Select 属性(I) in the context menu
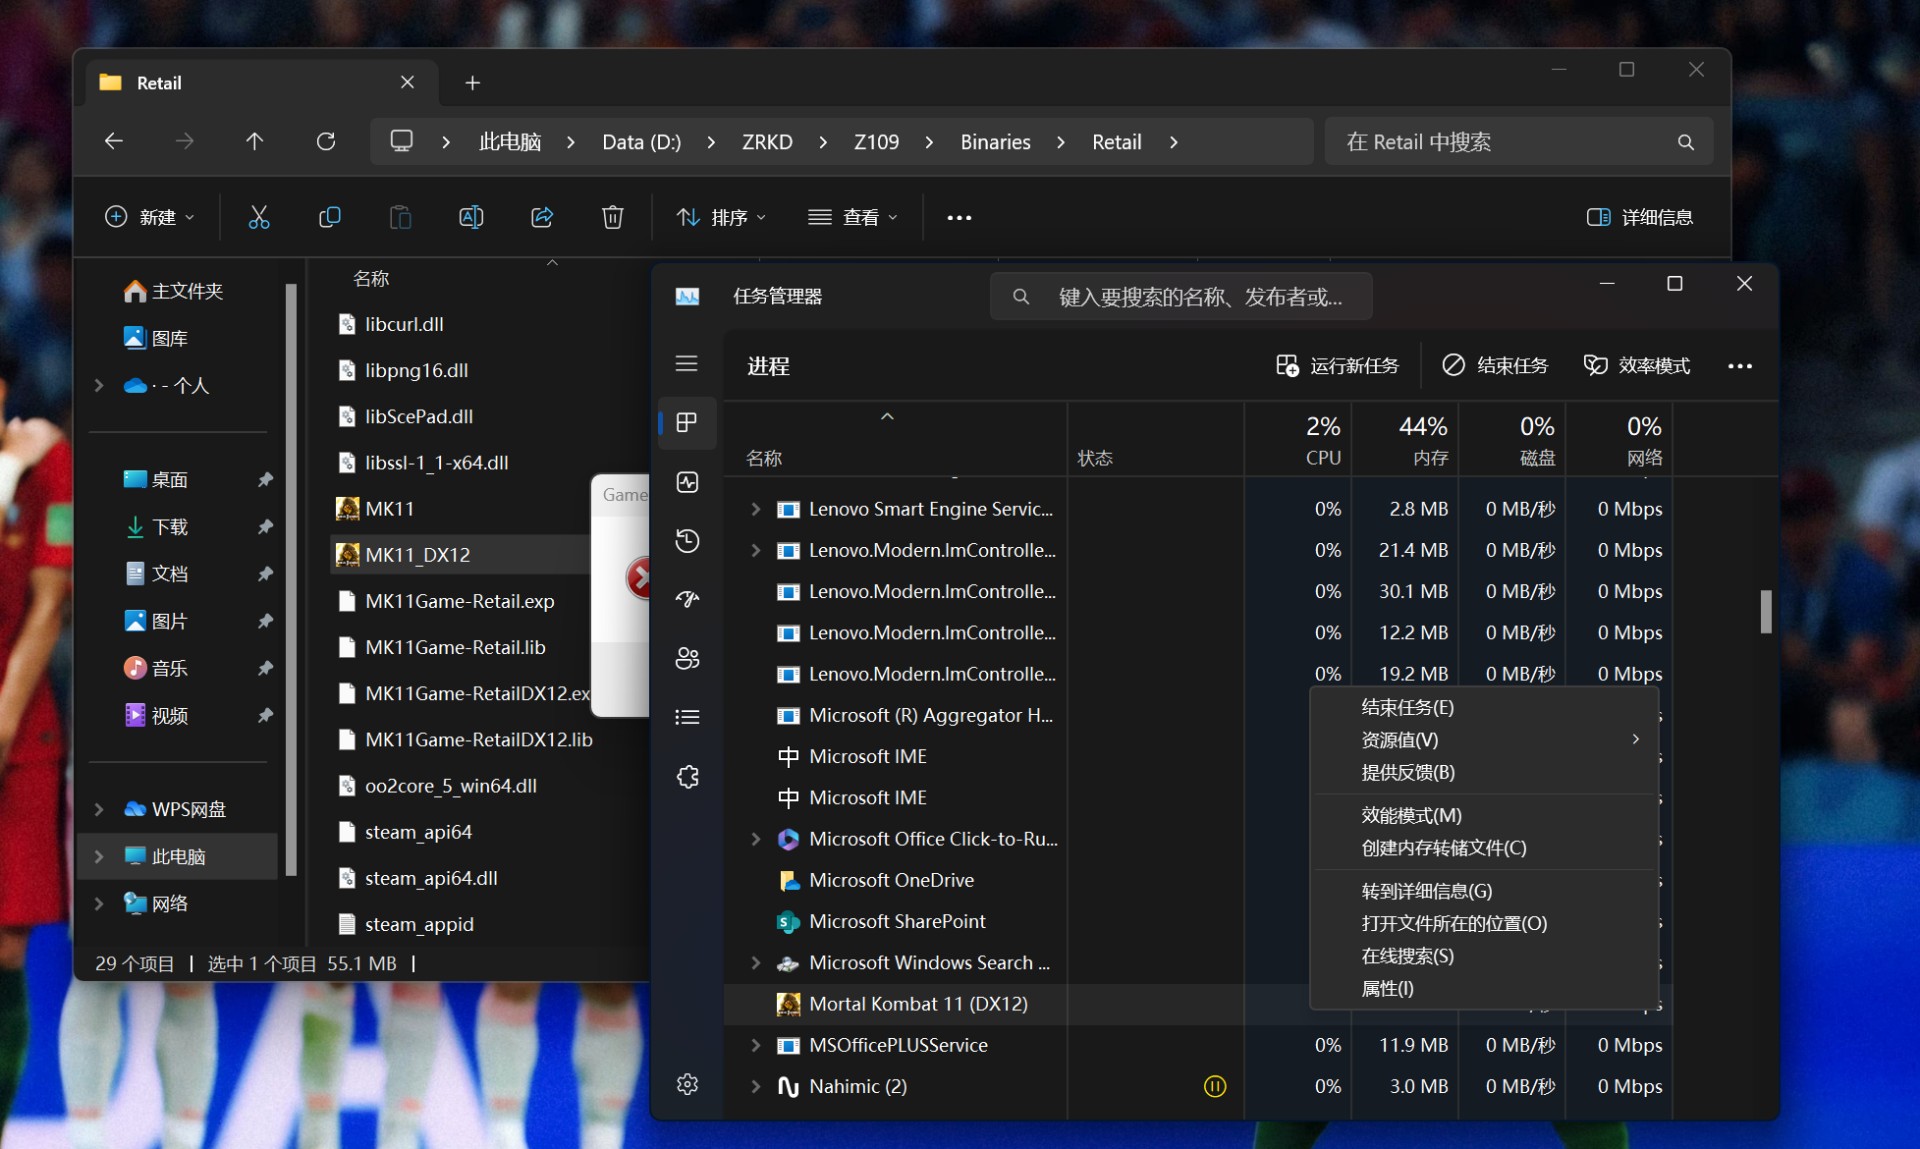The image size is (1920, 1149). (x=1484, y=988)
